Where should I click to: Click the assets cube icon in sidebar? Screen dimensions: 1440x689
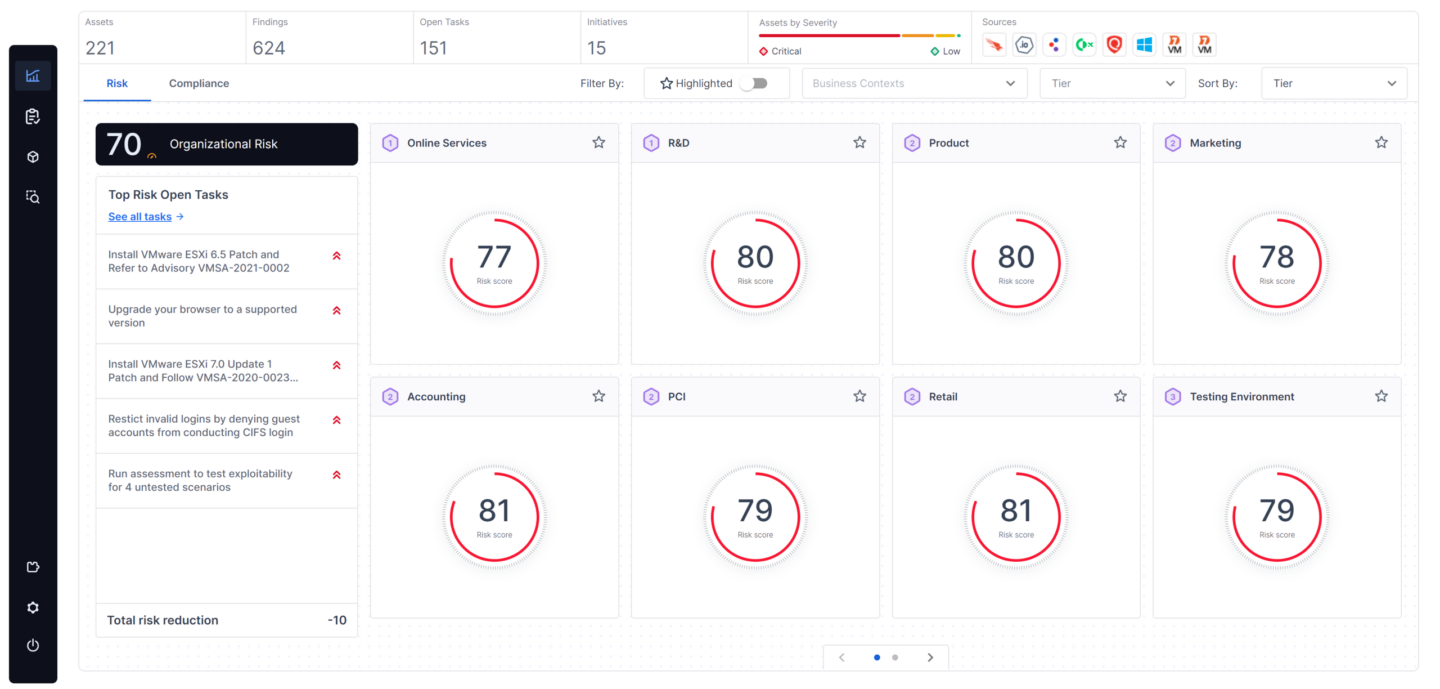coord(33,157)
